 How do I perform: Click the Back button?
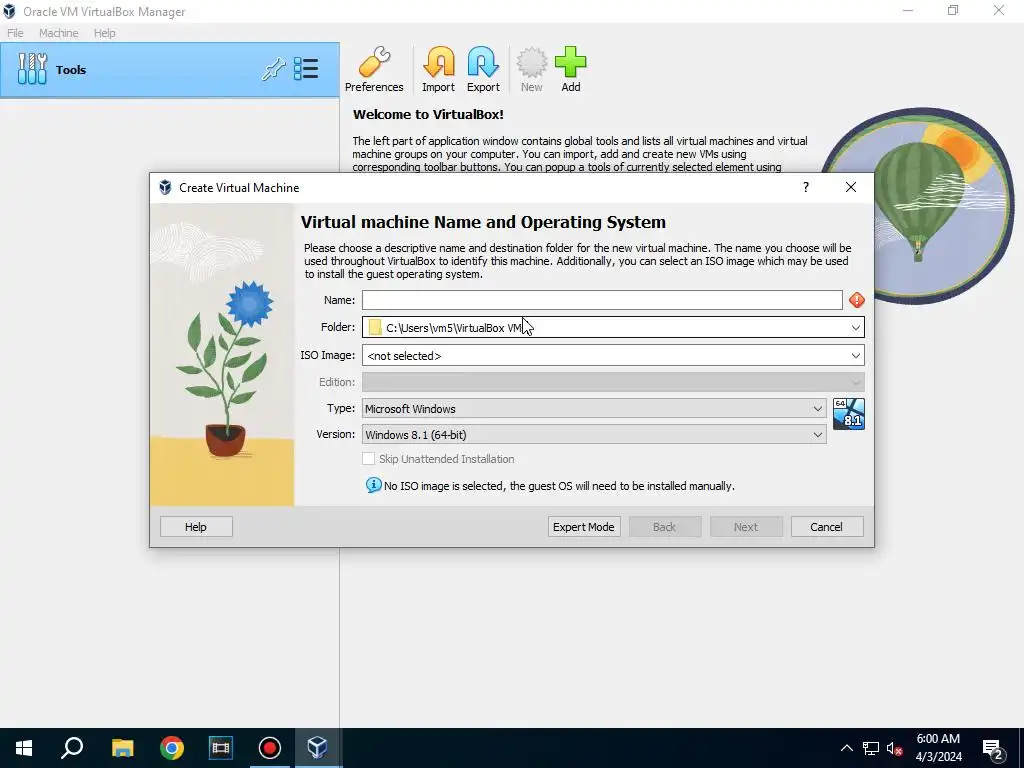pos(665,526)
